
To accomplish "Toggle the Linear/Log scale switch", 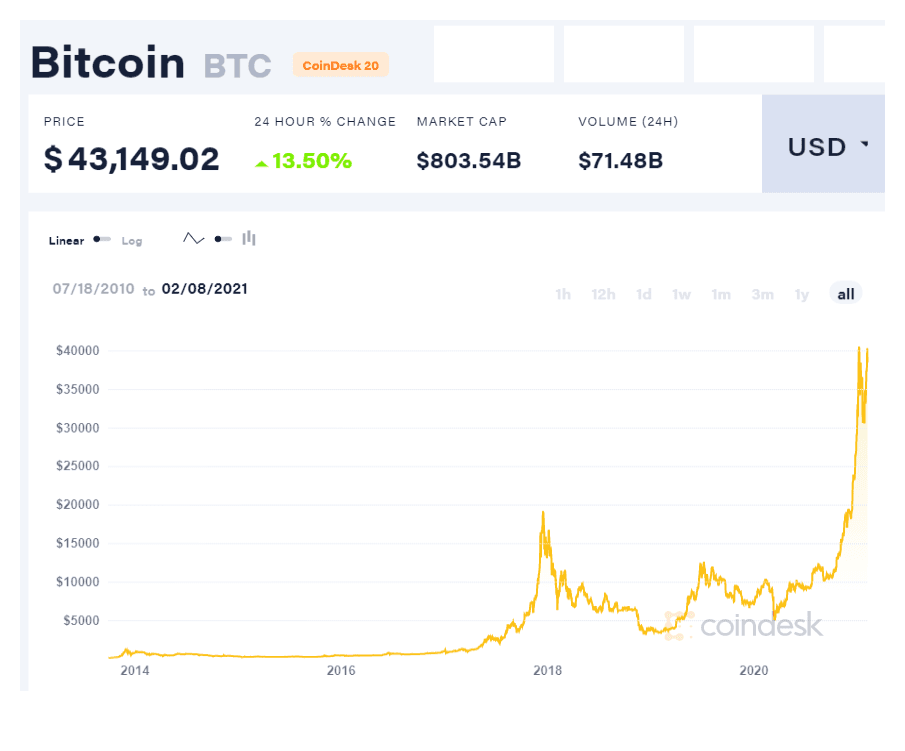I will tap(102, 240).
